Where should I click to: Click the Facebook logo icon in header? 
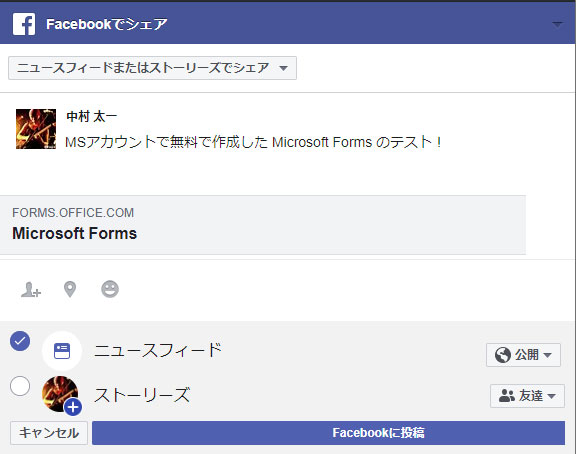point(24,24)
